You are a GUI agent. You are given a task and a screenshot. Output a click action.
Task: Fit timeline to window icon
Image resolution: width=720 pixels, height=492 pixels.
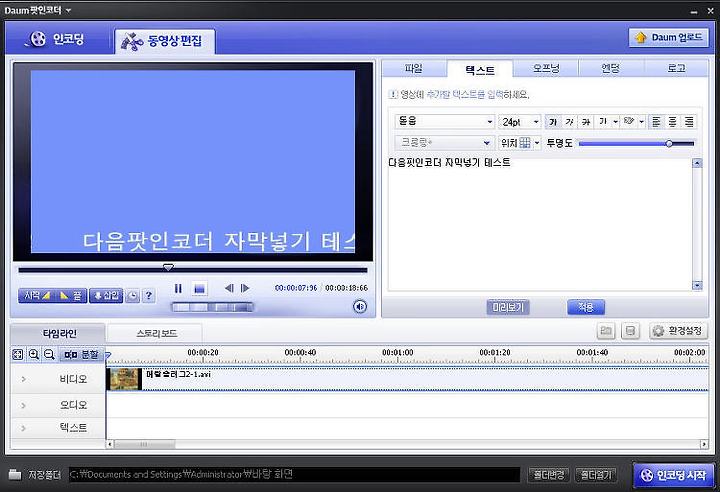17,354
